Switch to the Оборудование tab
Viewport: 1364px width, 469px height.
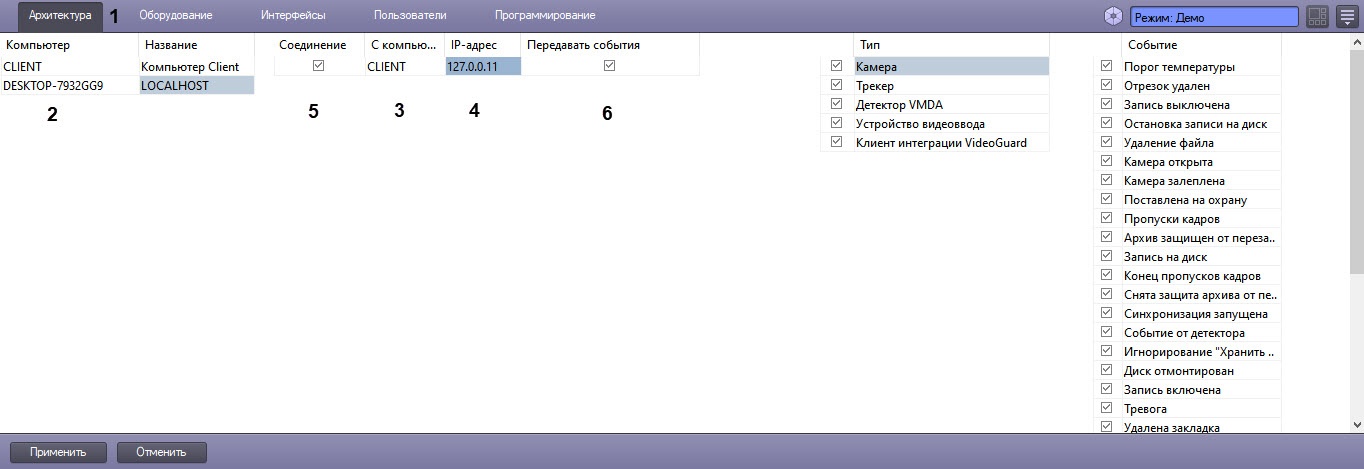click(x=175, y=15)
